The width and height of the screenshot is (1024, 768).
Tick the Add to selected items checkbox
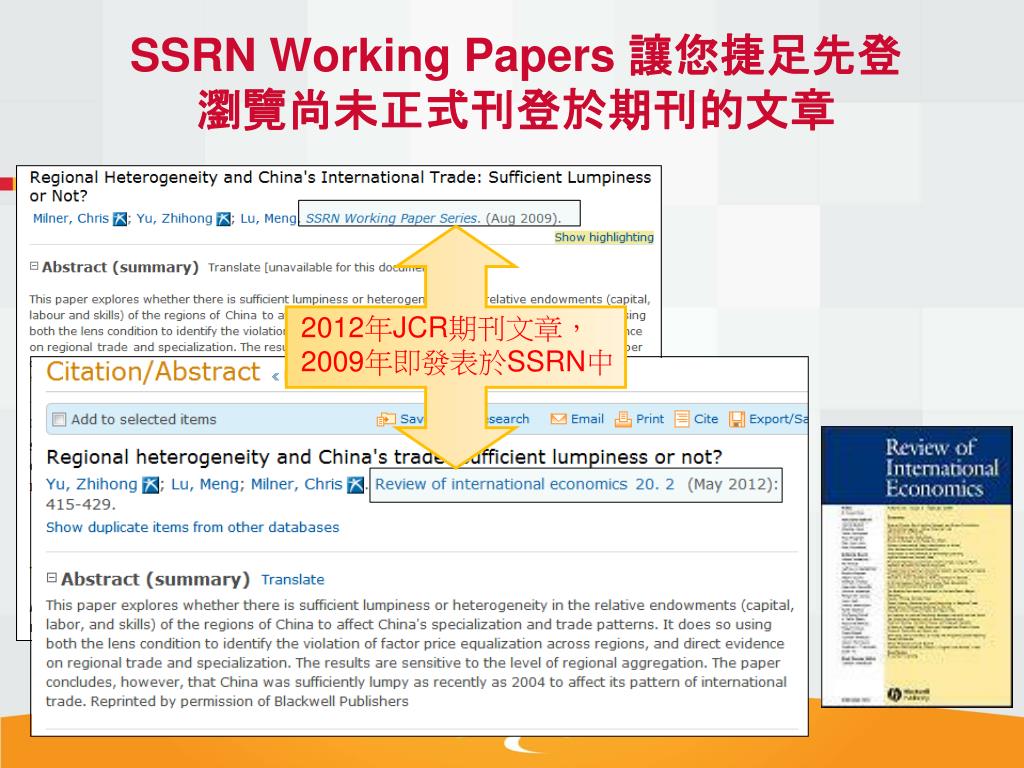click(x=59, y=419)
